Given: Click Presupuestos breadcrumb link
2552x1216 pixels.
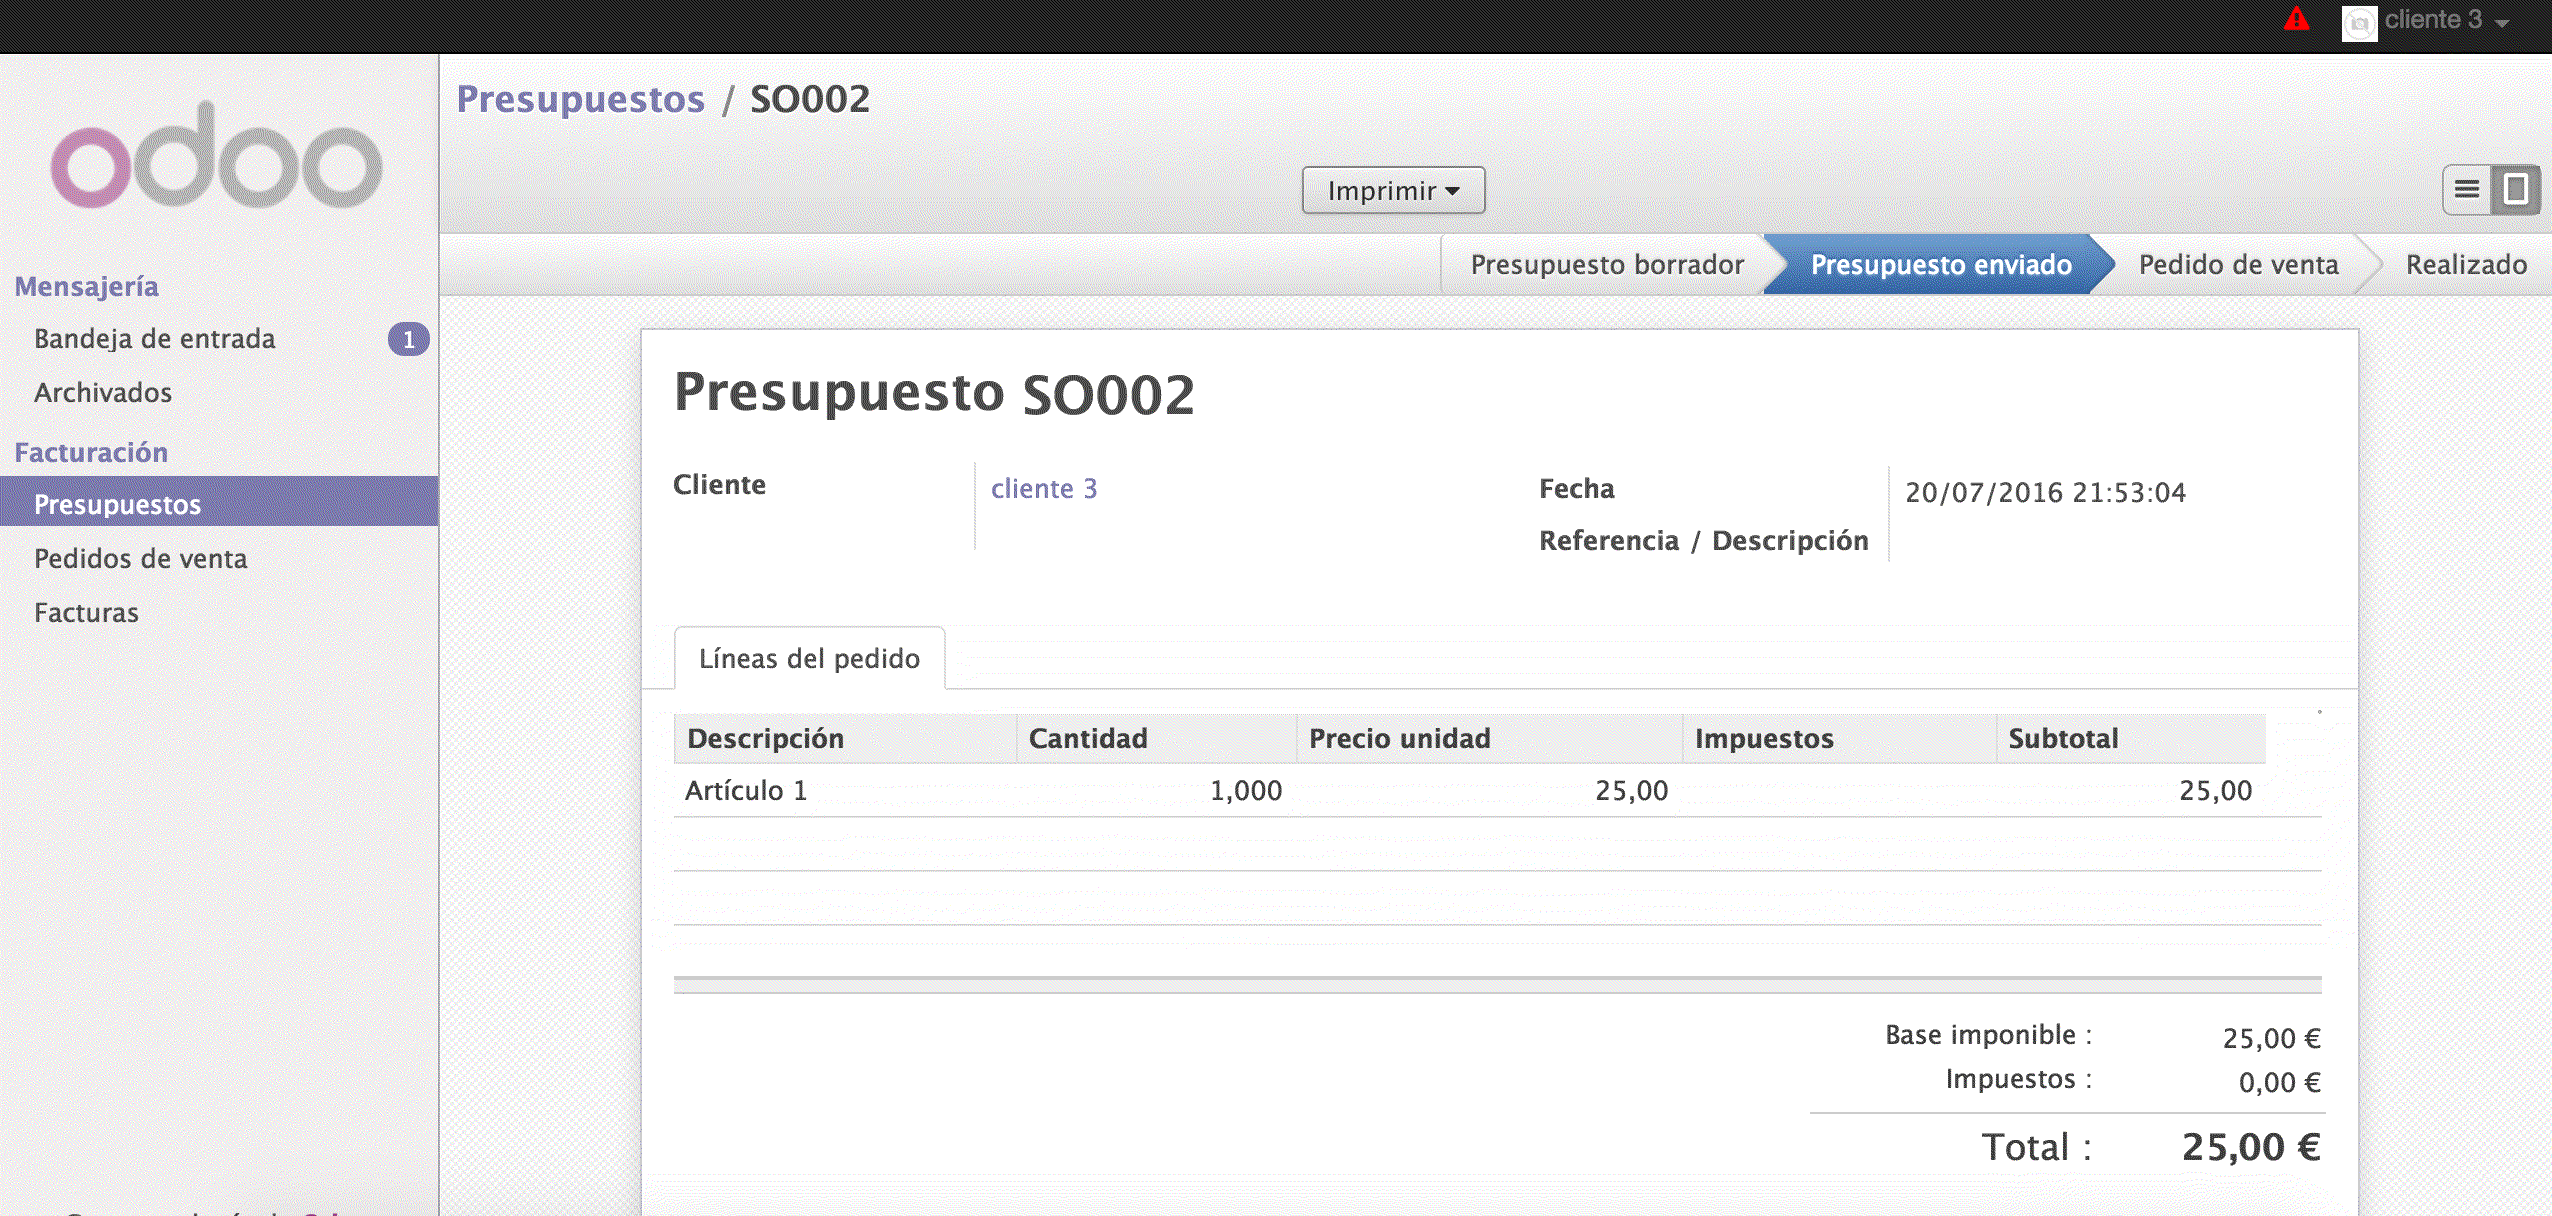Looking at the screenshot, I should point(580,99).
